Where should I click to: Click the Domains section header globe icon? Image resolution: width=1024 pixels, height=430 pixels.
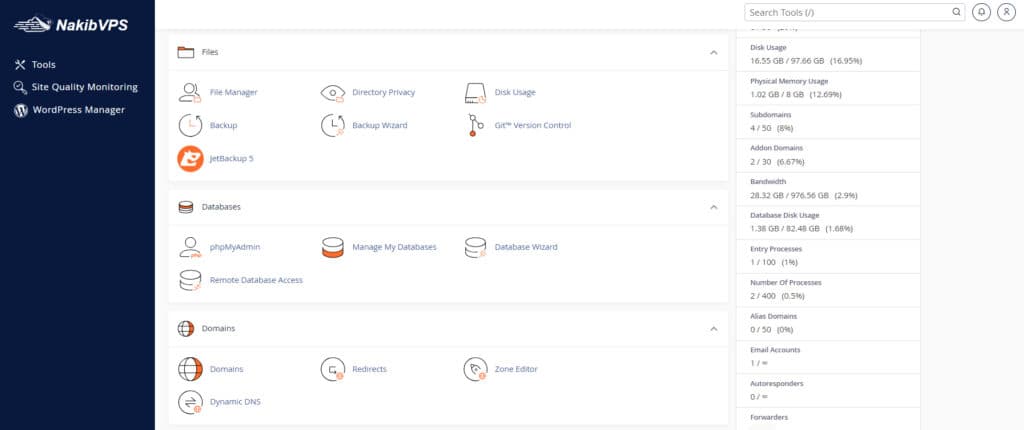click(x=185, y=329)
